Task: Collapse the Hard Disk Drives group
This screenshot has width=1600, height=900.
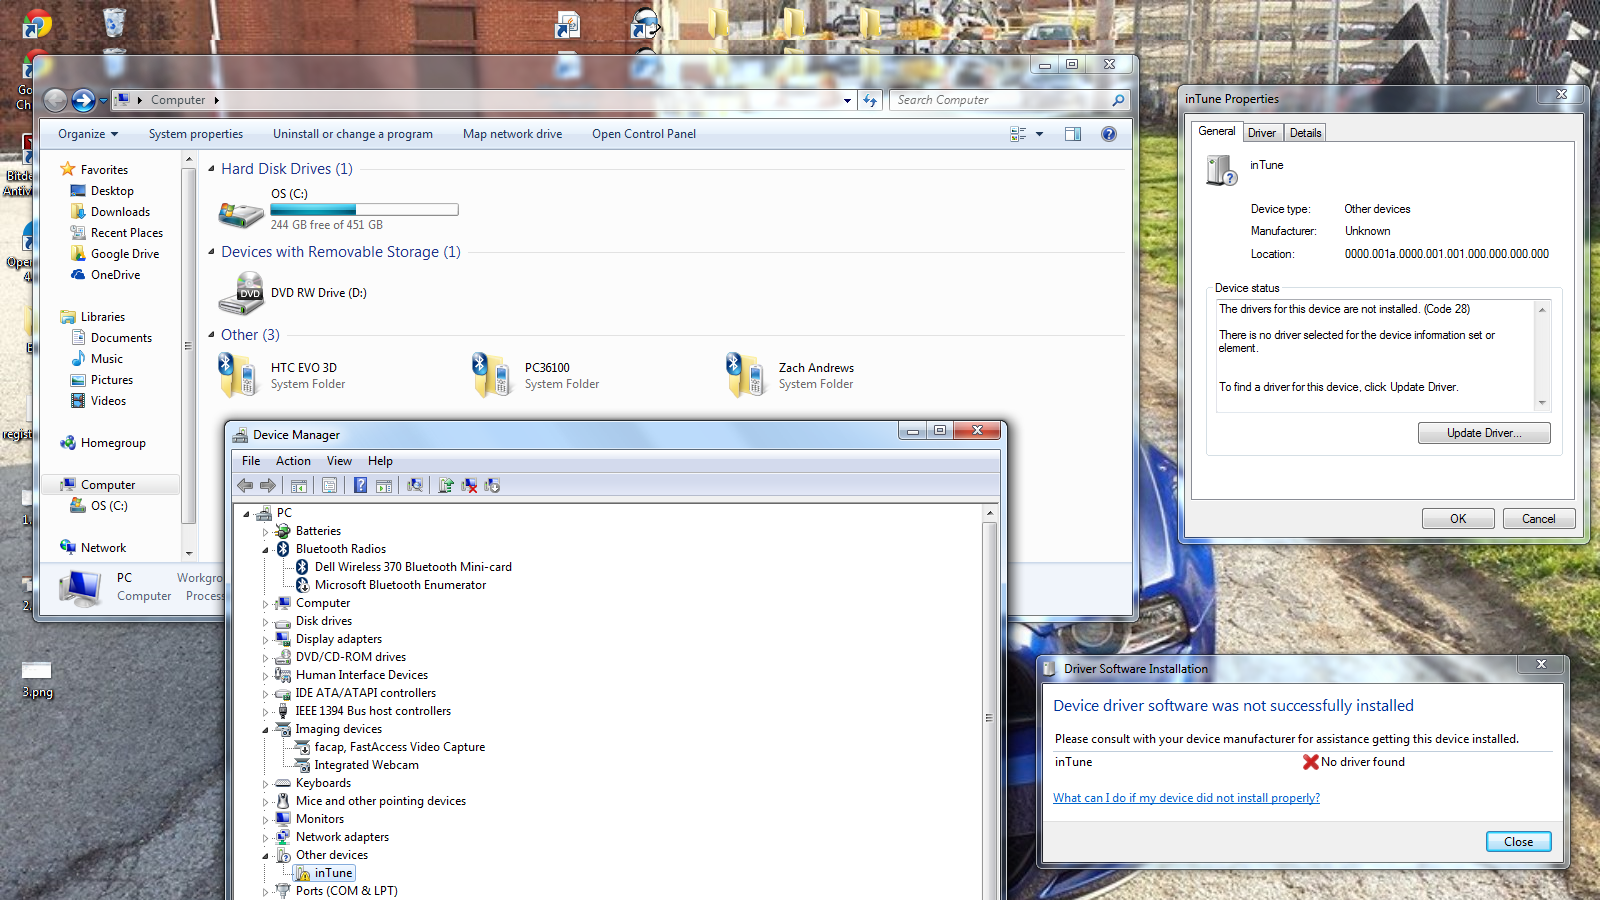Action: click(x=211, y=169)
